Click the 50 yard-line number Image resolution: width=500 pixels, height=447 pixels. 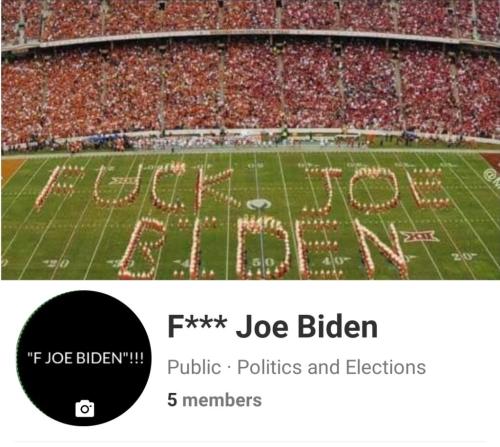[x=263, y=262]
